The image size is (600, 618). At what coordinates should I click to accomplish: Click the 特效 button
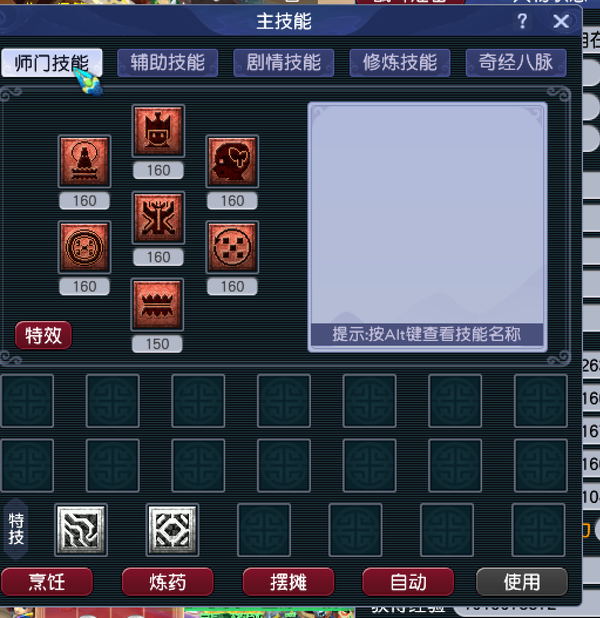click(x=43, y=335)
